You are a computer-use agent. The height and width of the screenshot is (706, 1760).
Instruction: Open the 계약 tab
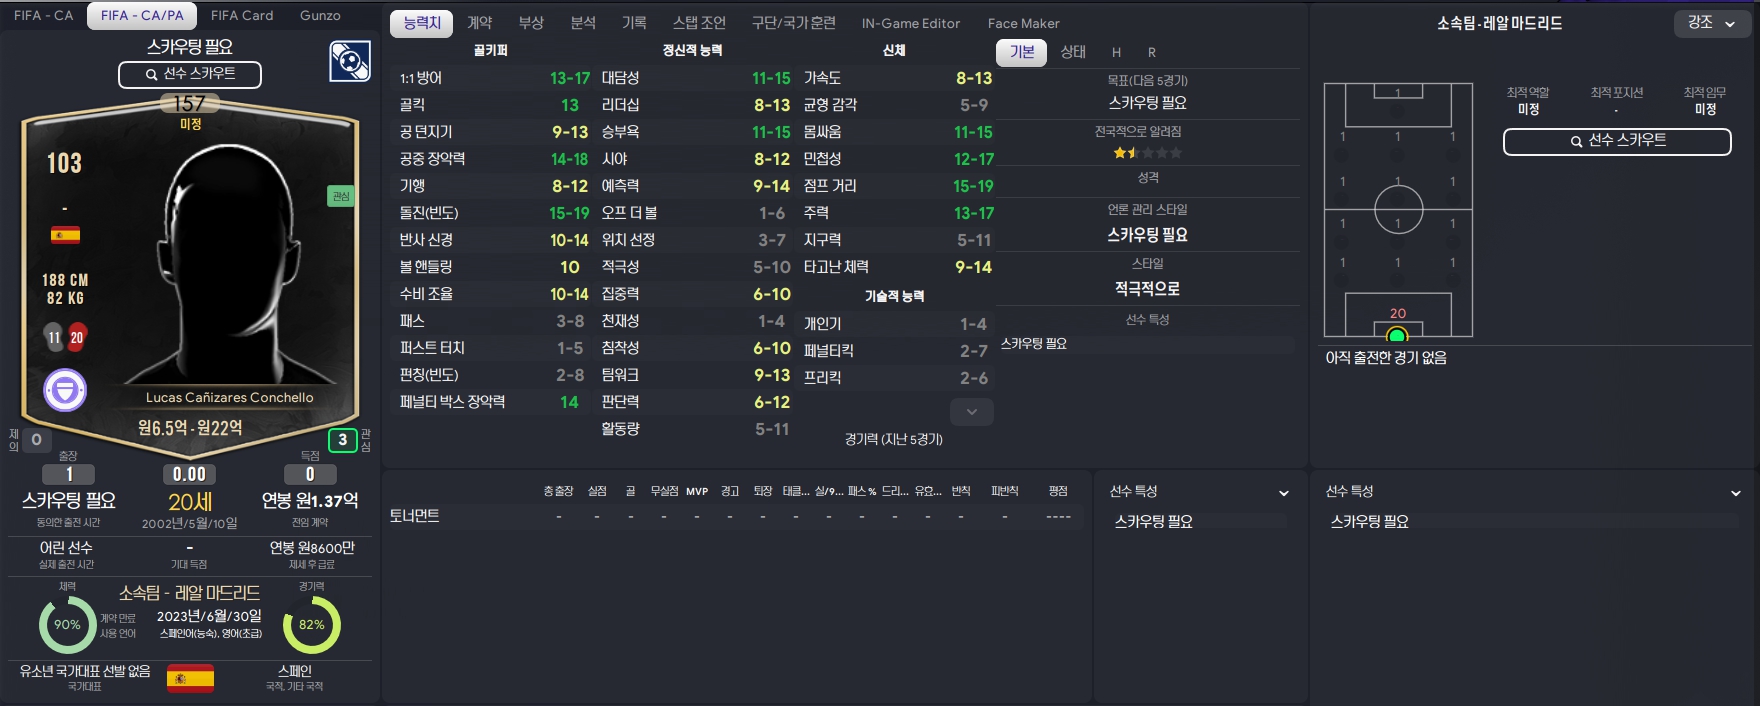coord(480,23)
